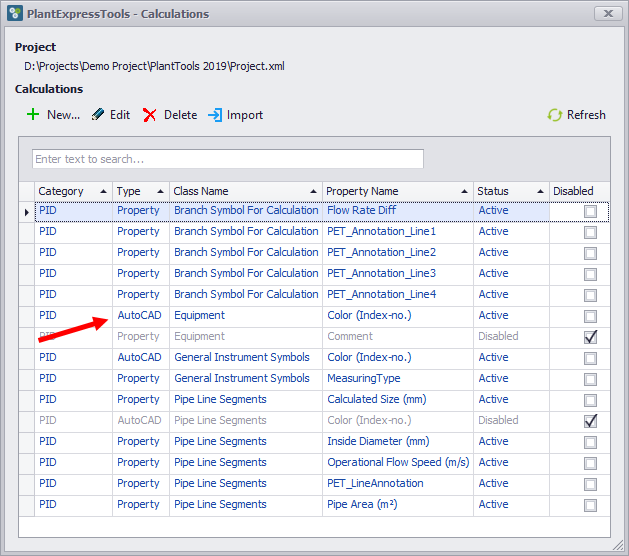Click the green plus New icon
Image resolution: width=629 pixels, height=556 pixels.
(x=33, y=115)
